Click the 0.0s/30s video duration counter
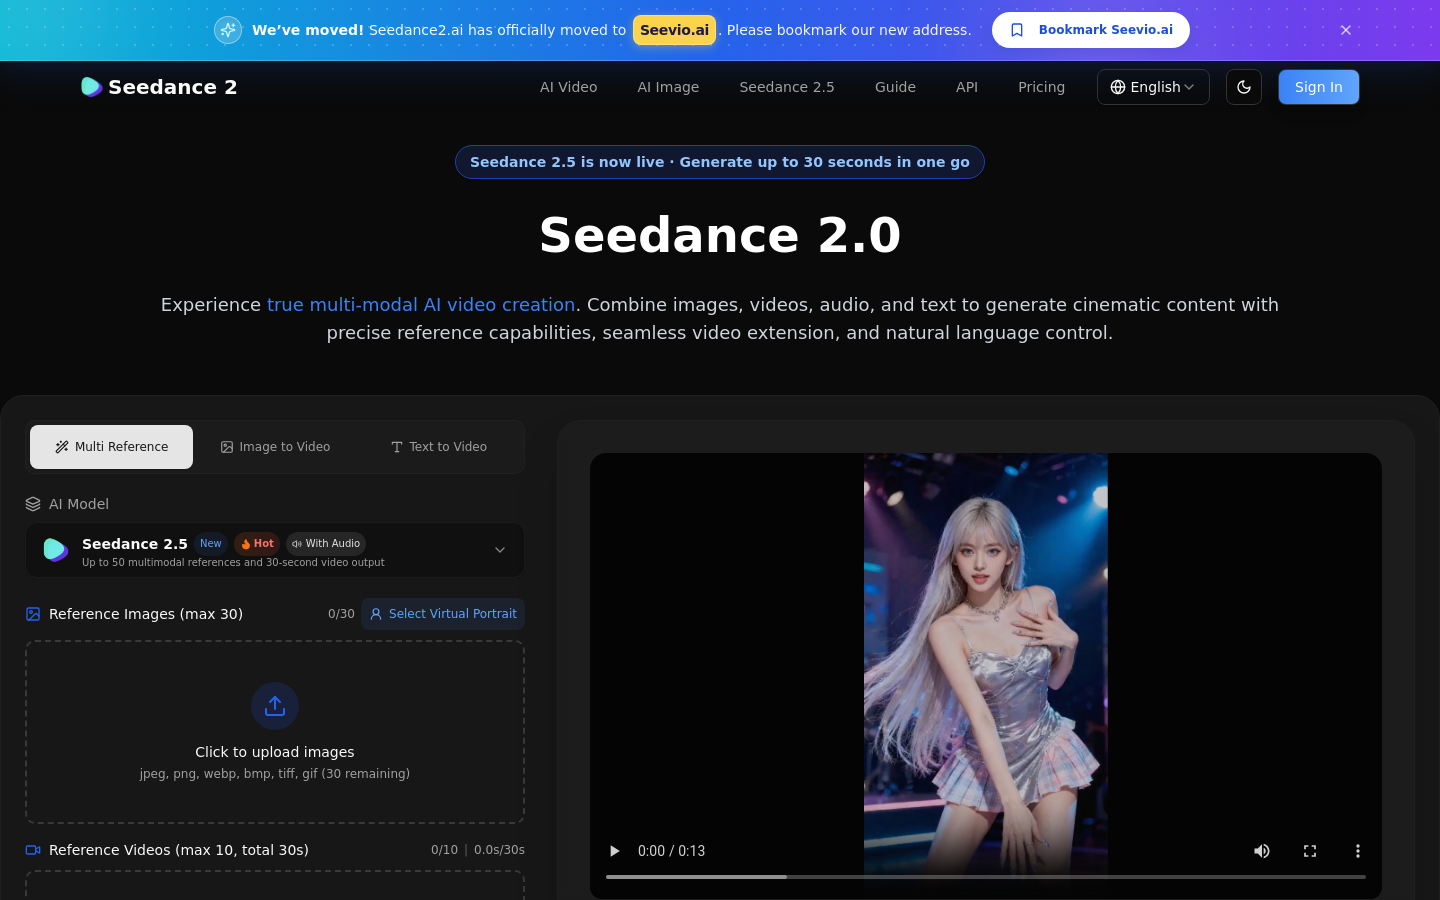The height and width of the screenshot is (900, 1440). click(499, 850)
